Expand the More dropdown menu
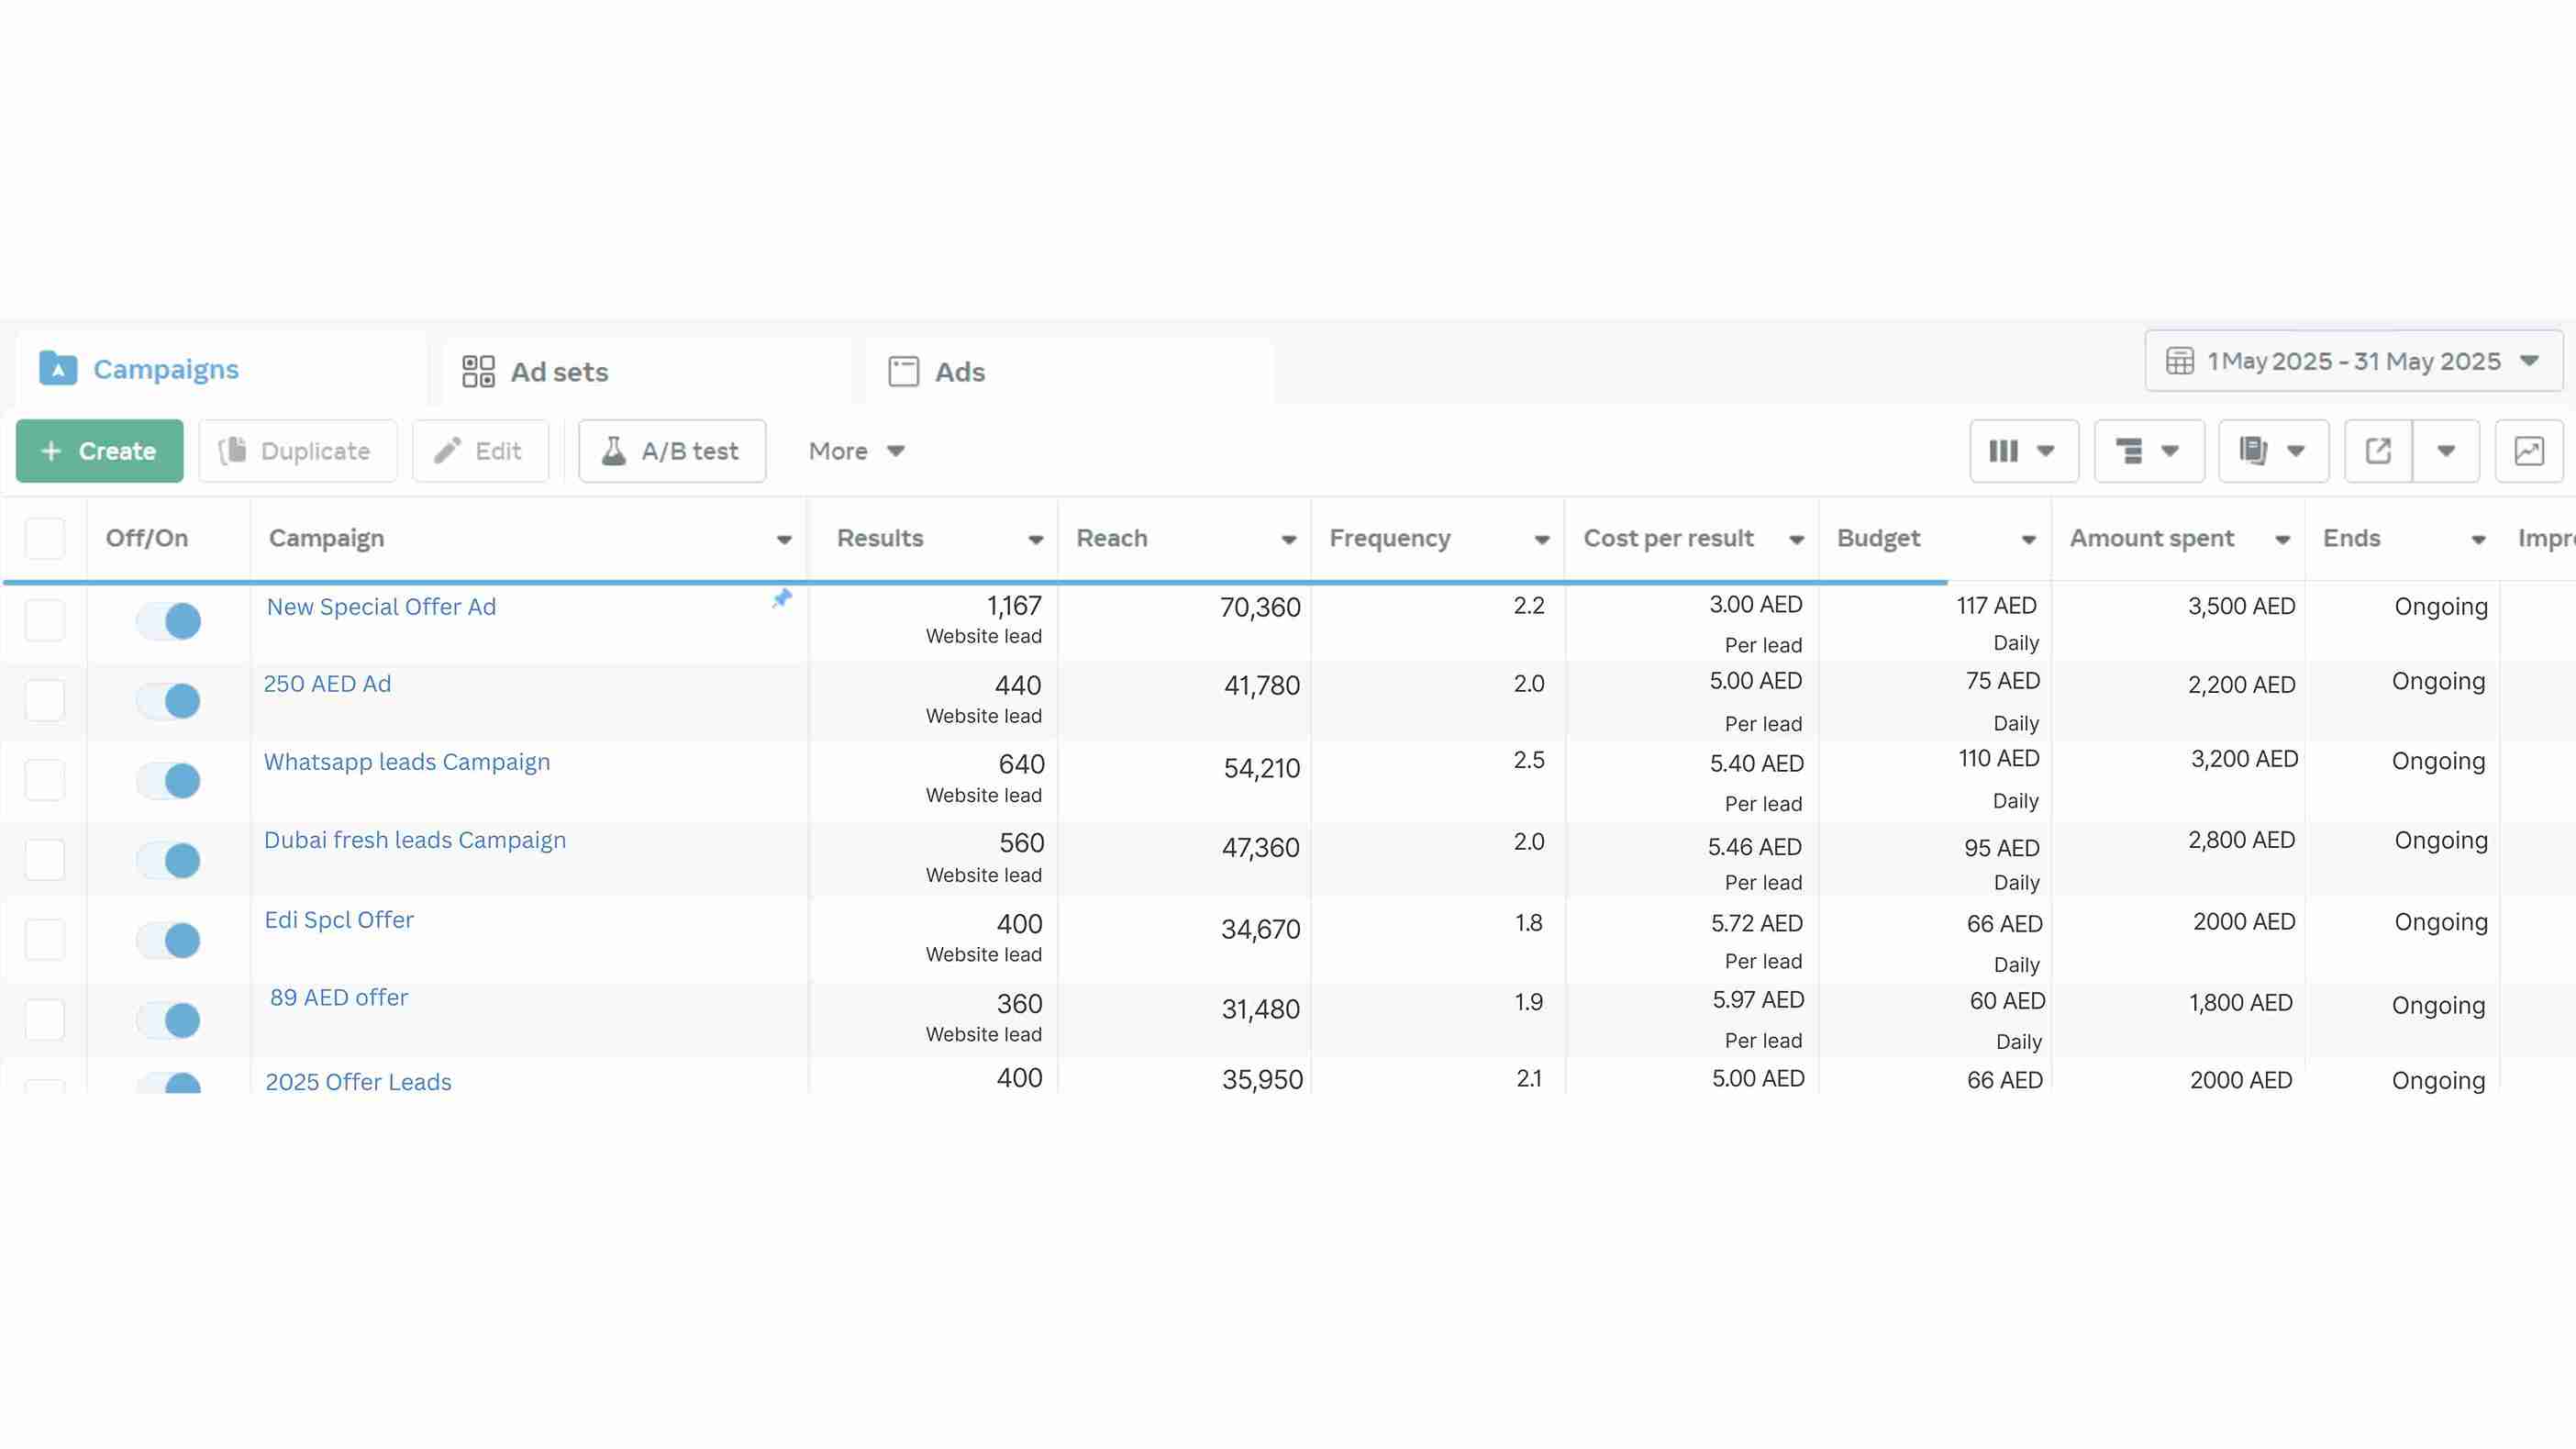 [857, 451]
